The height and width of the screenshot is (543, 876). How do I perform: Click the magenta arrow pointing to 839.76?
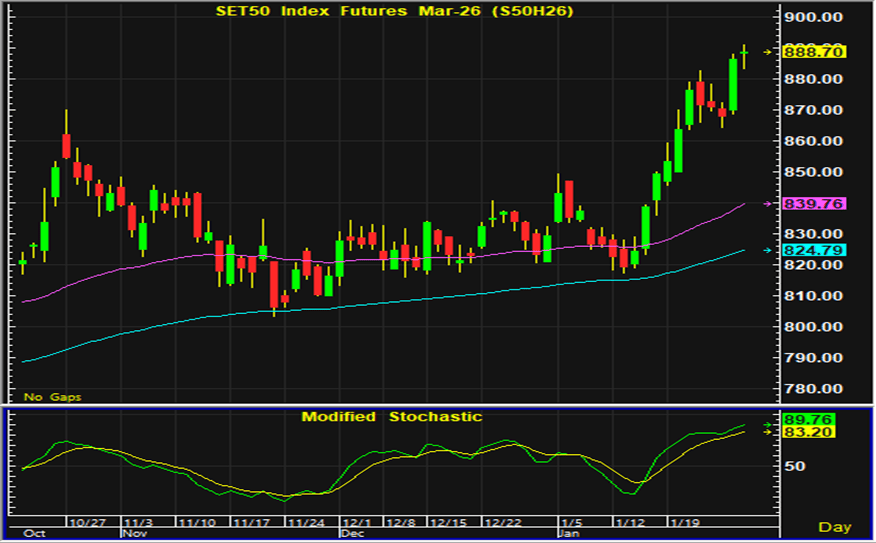click(767, 203)
